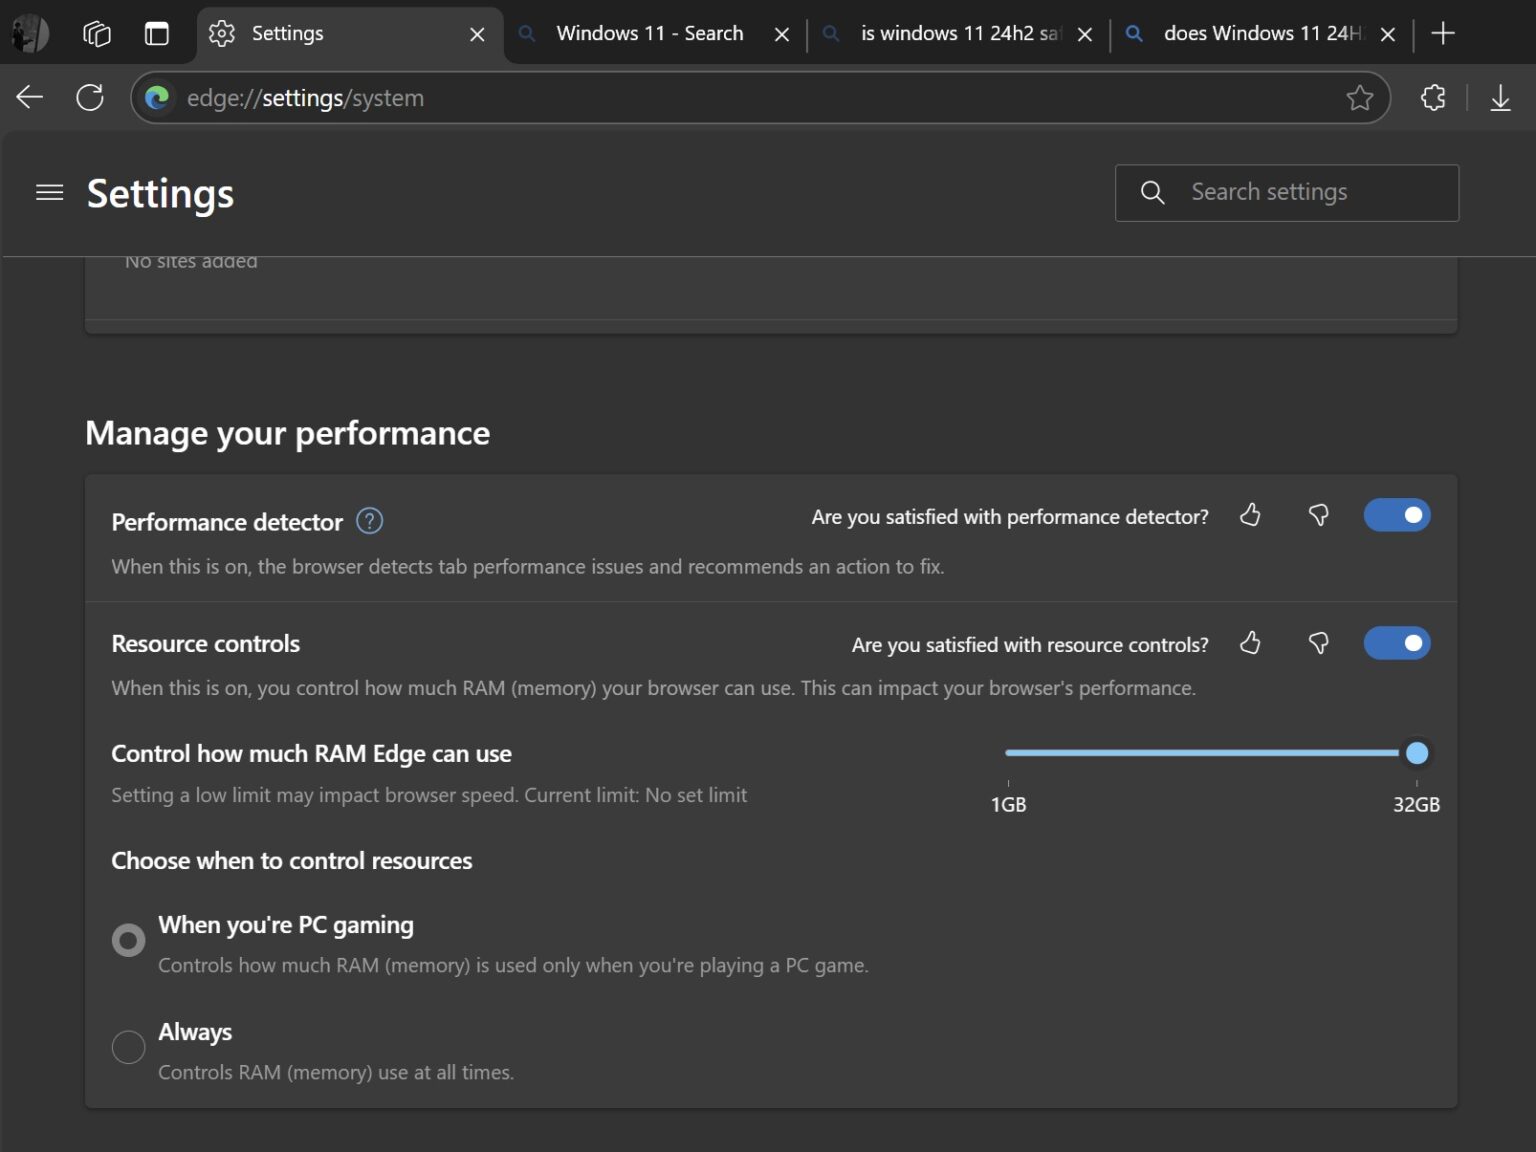Click the Back navigation arrow

pos(29,97)
